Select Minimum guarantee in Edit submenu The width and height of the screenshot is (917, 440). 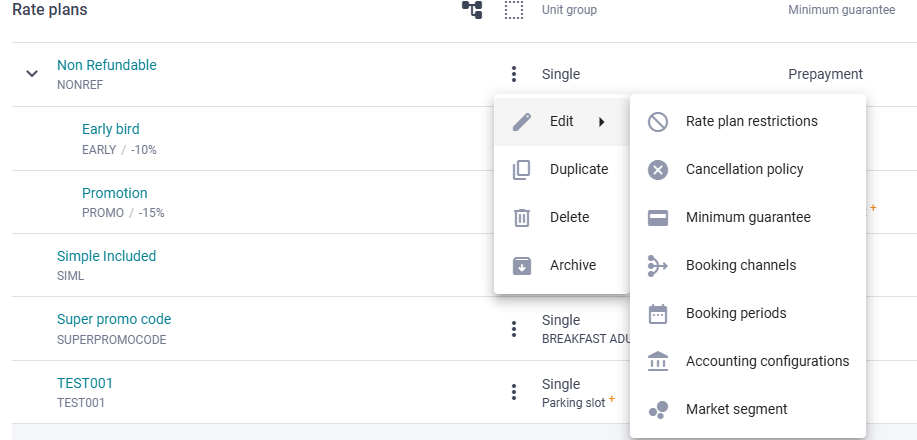pyautogui.click(x=748, y=218)
